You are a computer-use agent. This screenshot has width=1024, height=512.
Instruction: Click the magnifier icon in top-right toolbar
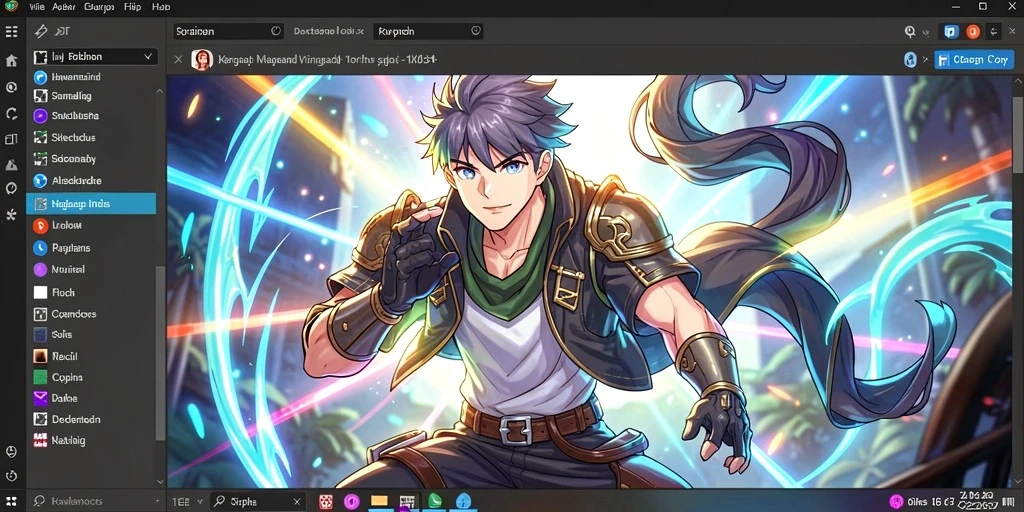(x=910, y=31)
